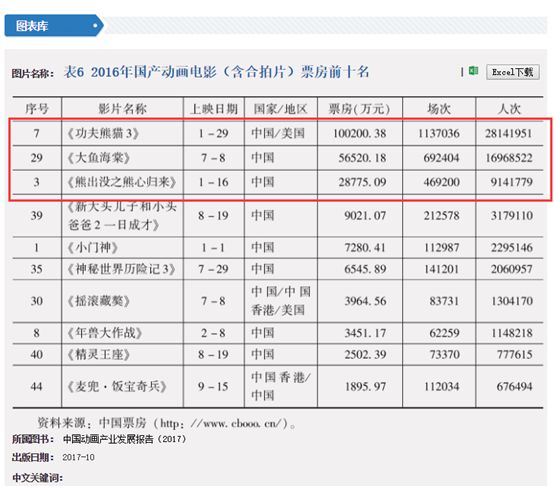
Task: Click the release date 1-16
Action: [213, 182]
